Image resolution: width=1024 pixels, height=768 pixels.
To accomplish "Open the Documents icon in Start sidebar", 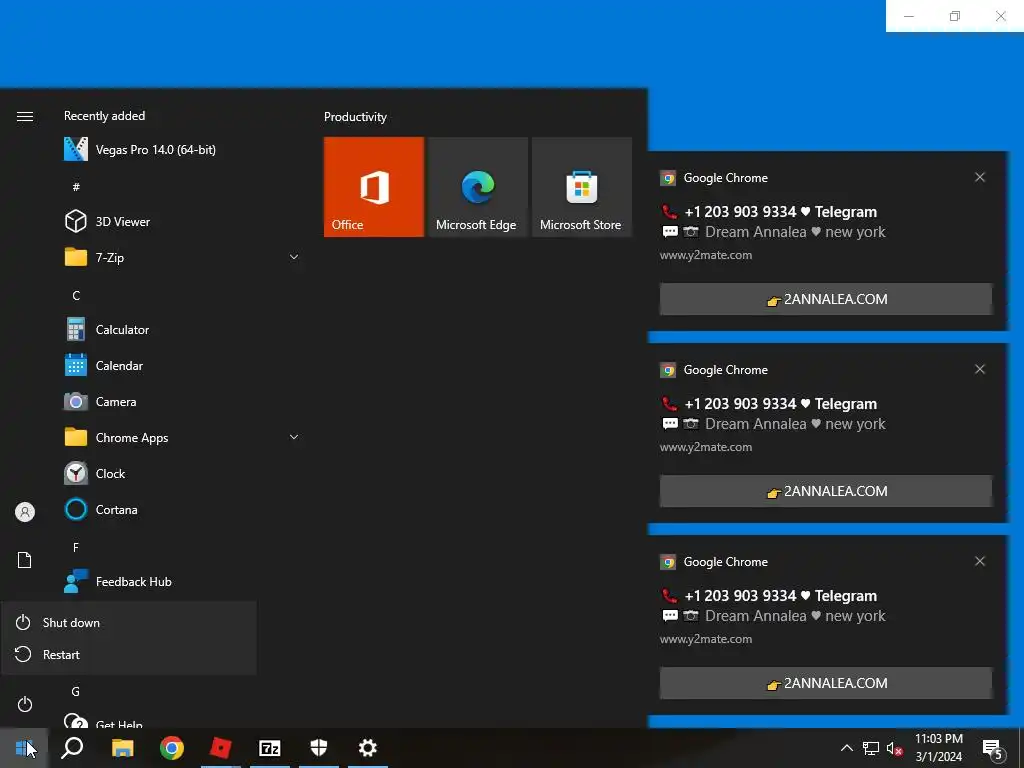I will (x=25, y=560).
